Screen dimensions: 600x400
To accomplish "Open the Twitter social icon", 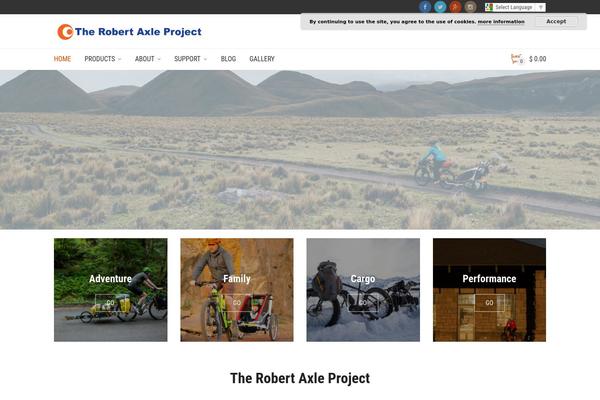I will click(440, 7).
